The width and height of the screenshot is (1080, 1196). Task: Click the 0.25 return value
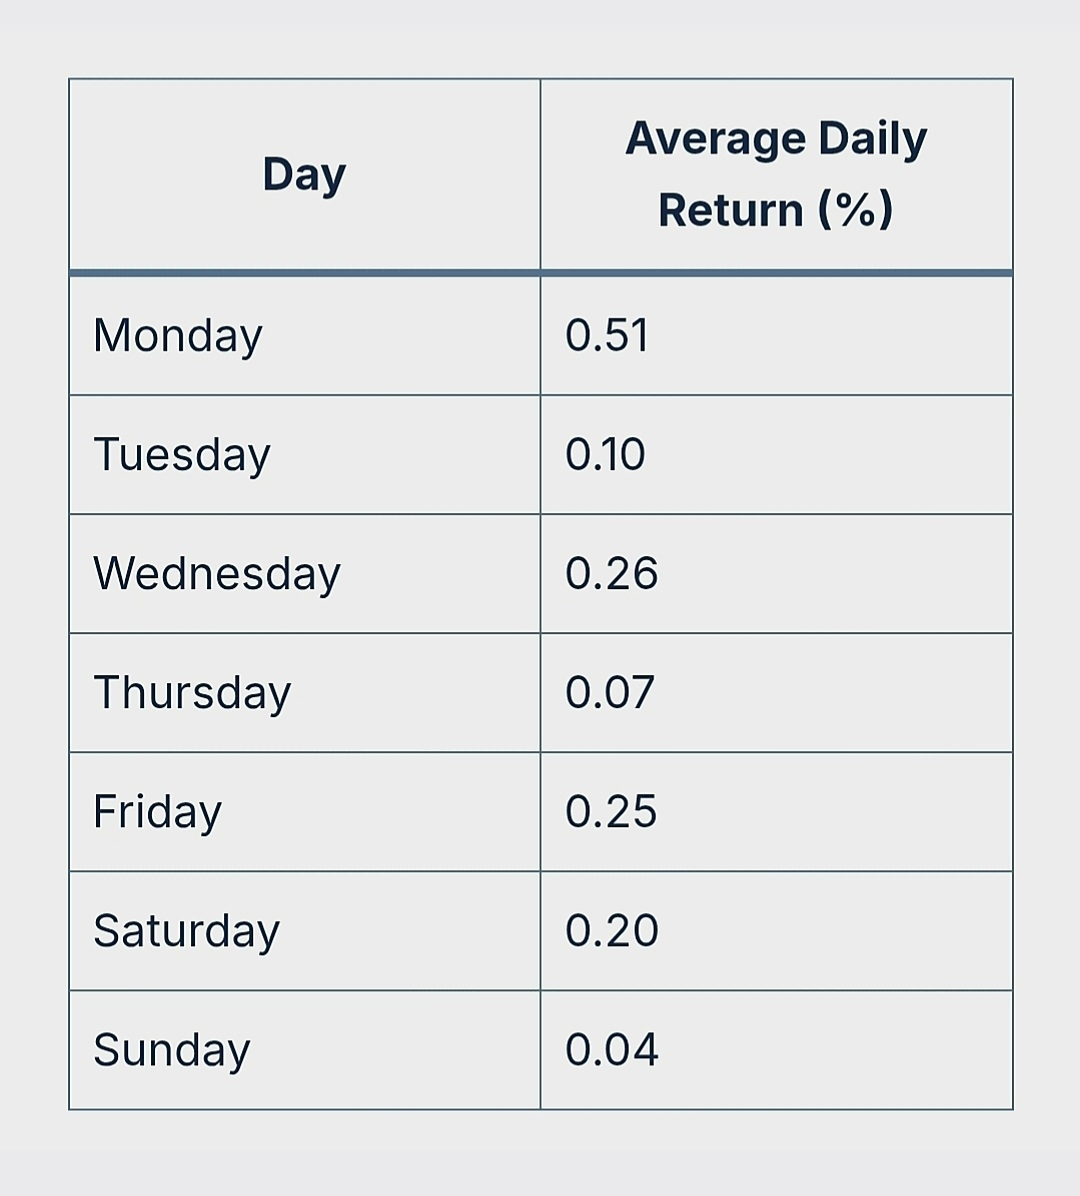610,812
